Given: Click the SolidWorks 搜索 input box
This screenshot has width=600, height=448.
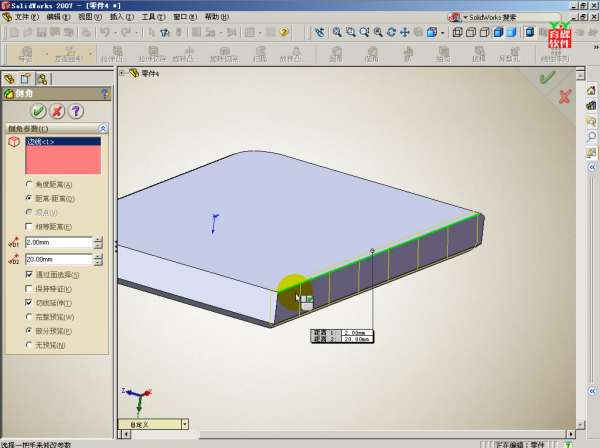Looking at the screenshot, I should click(513, 17).
